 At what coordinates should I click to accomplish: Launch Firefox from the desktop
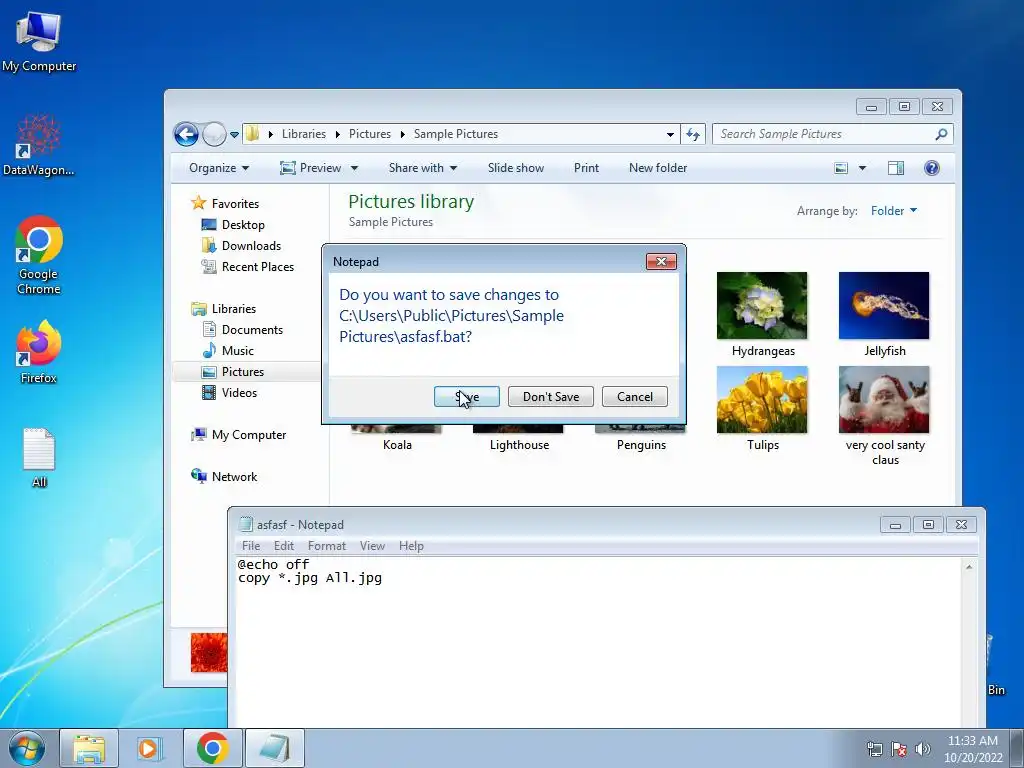[39, 351]
